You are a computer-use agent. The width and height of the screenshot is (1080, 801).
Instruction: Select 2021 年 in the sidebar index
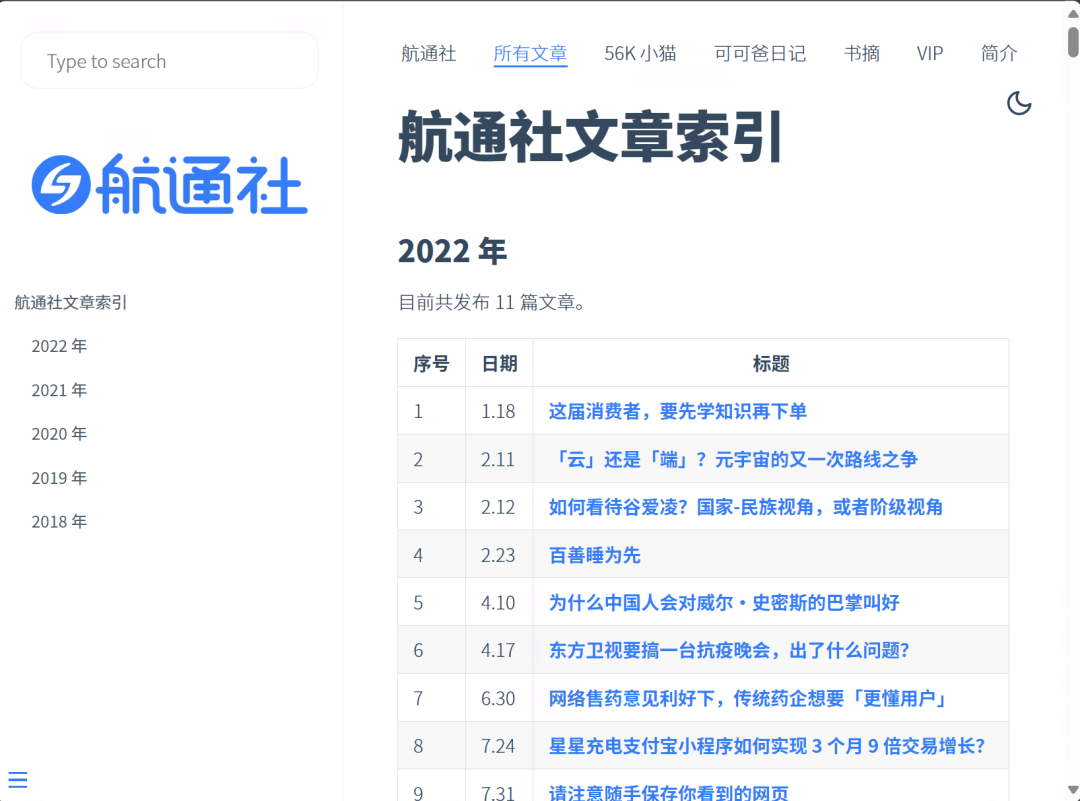[x=59, y=390]
